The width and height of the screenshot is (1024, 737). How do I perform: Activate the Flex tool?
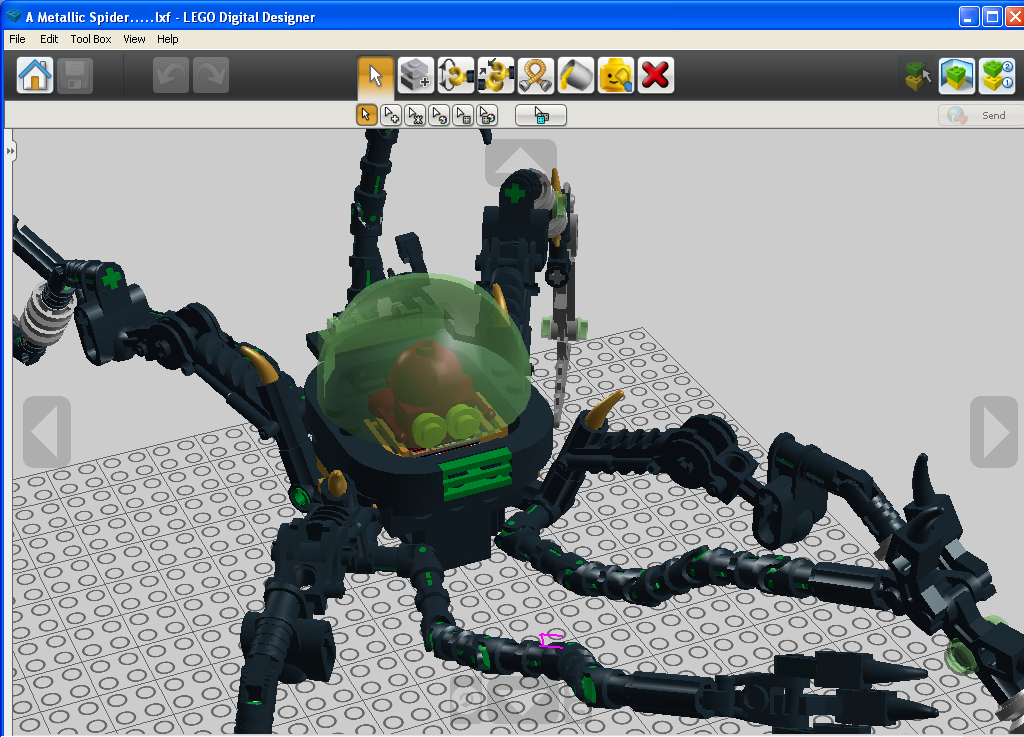tap(535, 74)
